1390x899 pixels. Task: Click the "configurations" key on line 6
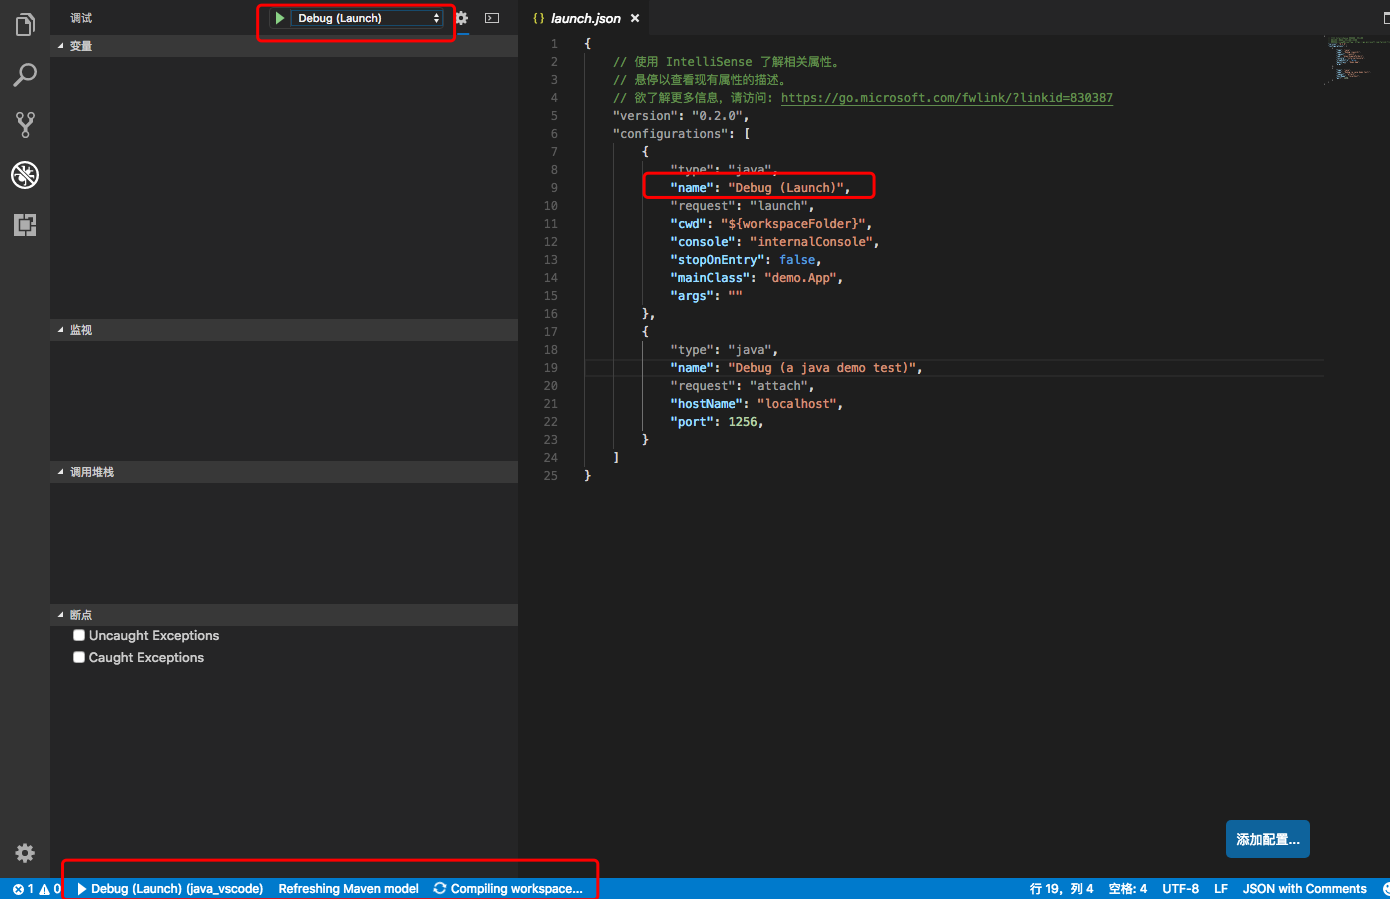(x=670, y=134)
